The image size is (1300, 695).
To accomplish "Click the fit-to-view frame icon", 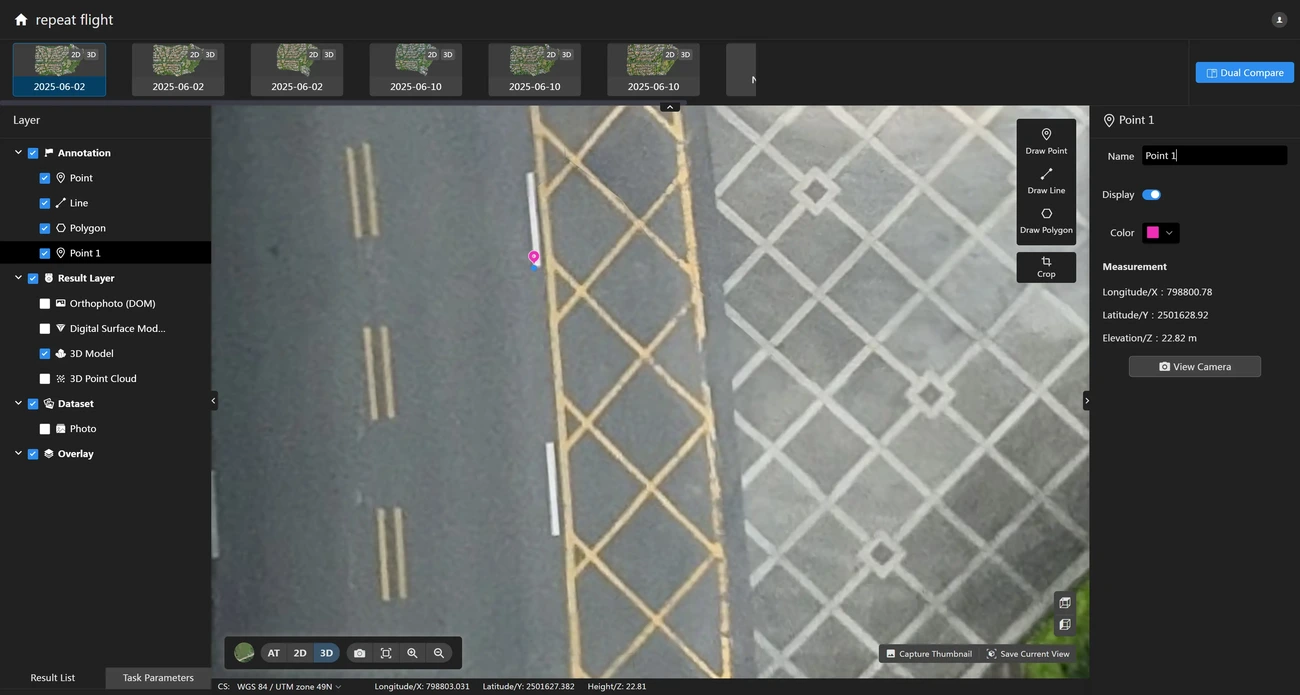I will click(x=386, y=653).
